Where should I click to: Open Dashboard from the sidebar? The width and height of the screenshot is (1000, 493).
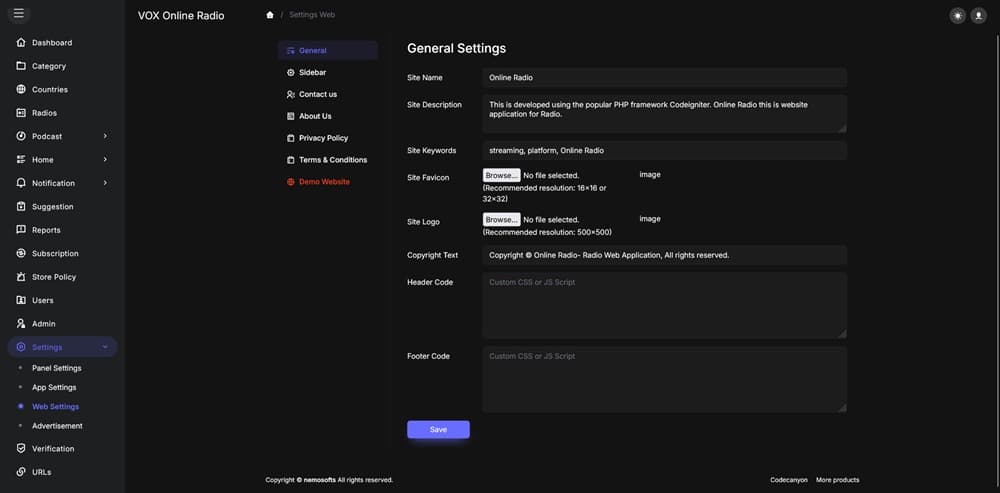[51, 43]
